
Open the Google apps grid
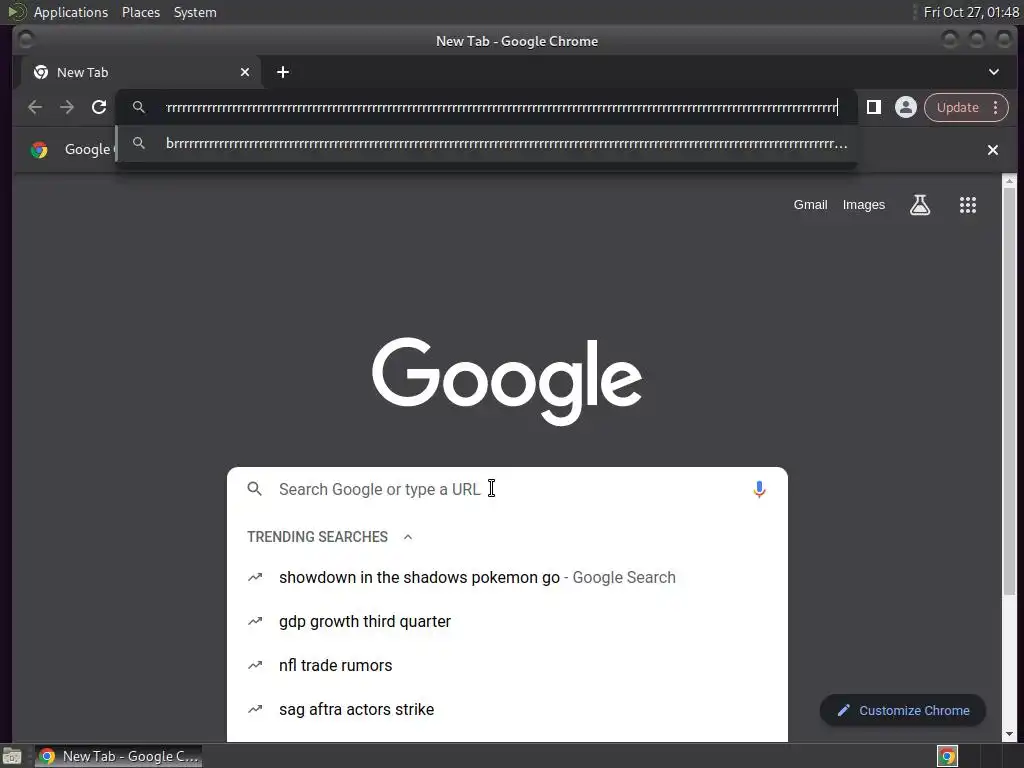(967, 205)
